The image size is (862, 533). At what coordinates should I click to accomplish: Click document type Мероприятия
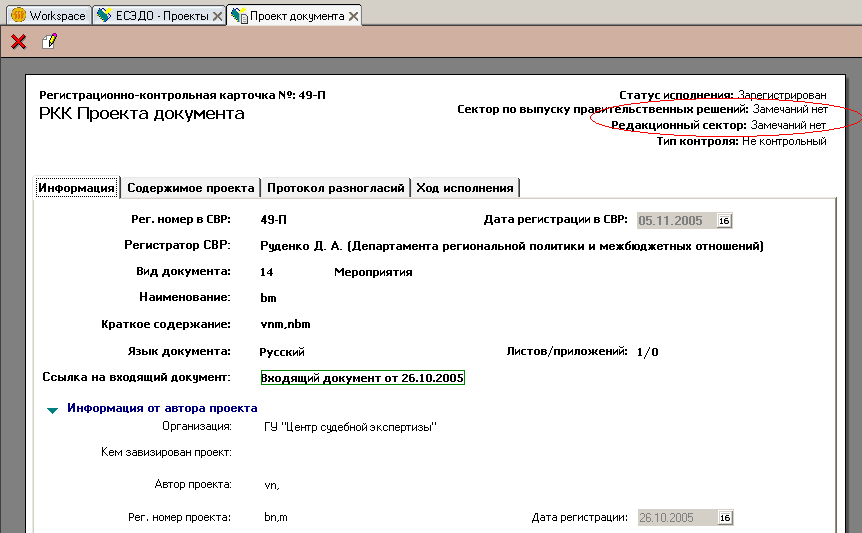tap(373, 272)
